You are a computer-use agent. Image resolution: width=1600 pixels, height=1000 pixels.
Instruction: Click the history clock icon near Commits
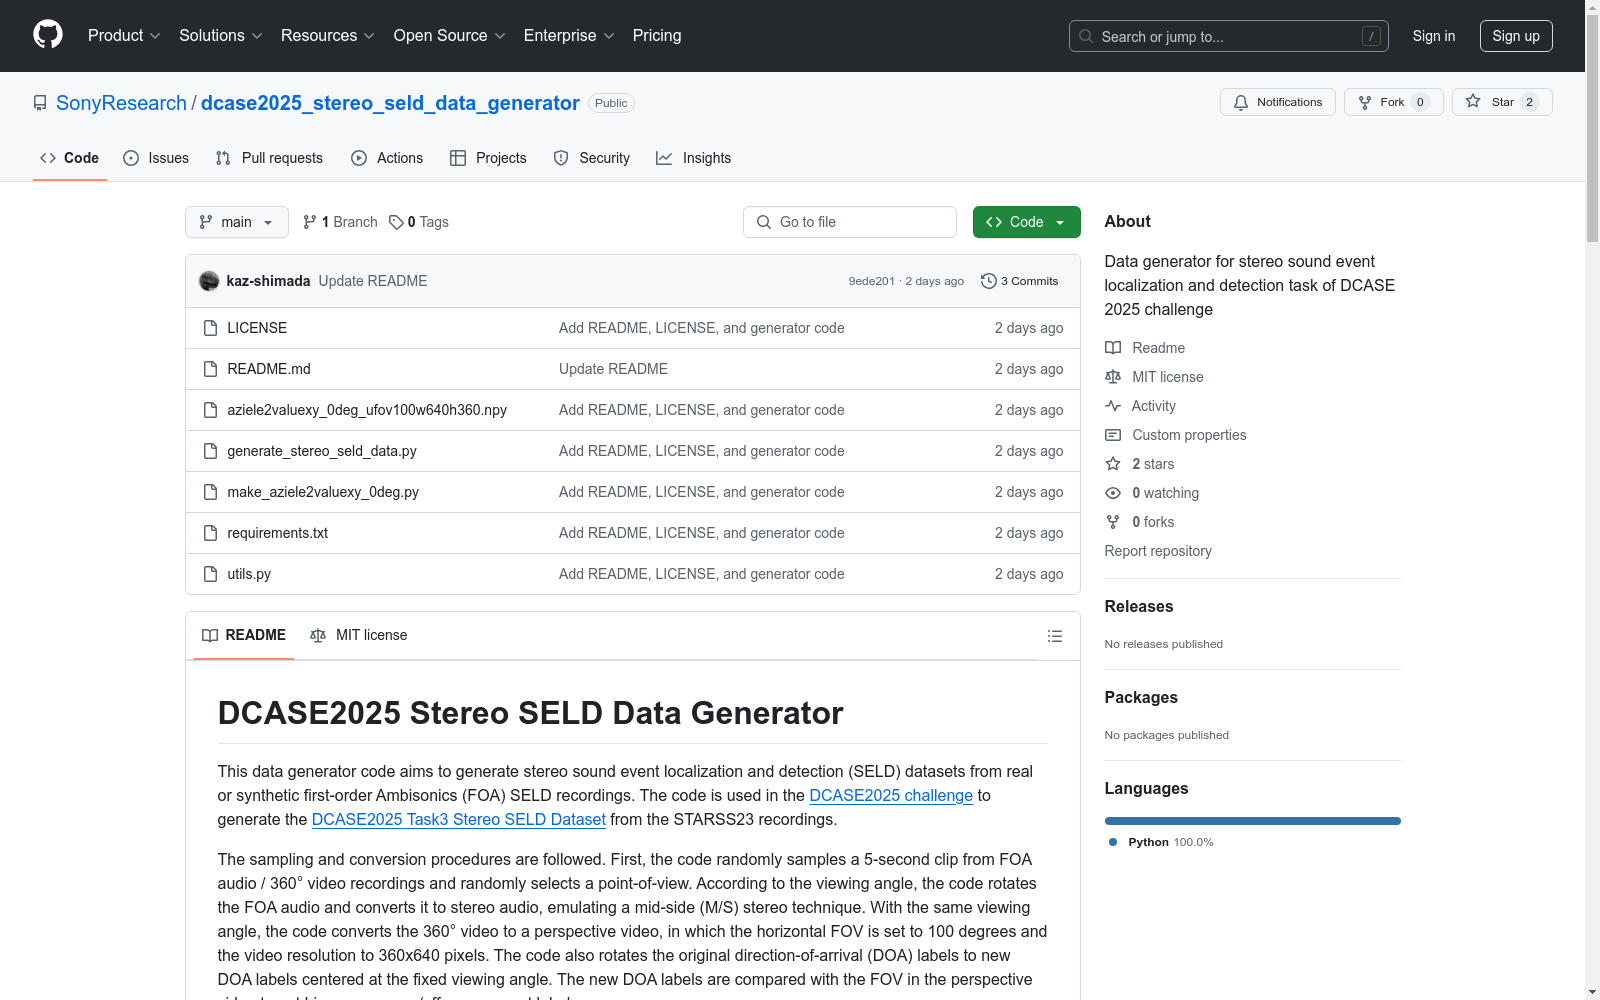coord(989,281)
